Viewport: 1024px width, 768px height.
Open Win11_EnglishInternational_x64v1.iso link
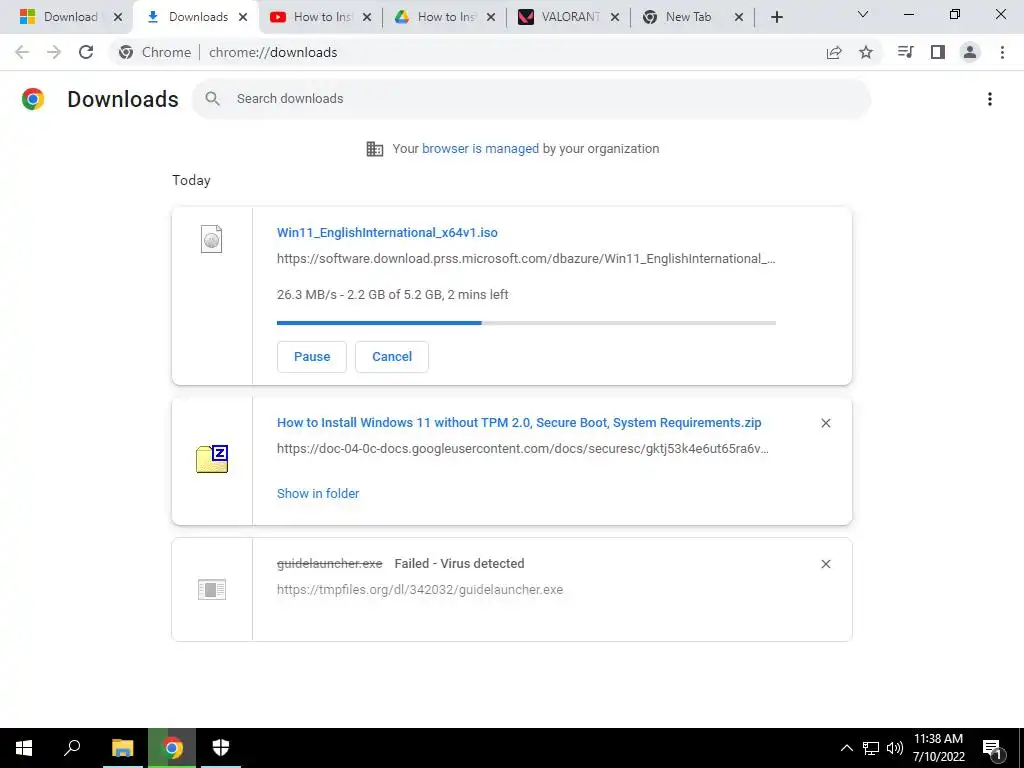[387, 233]
